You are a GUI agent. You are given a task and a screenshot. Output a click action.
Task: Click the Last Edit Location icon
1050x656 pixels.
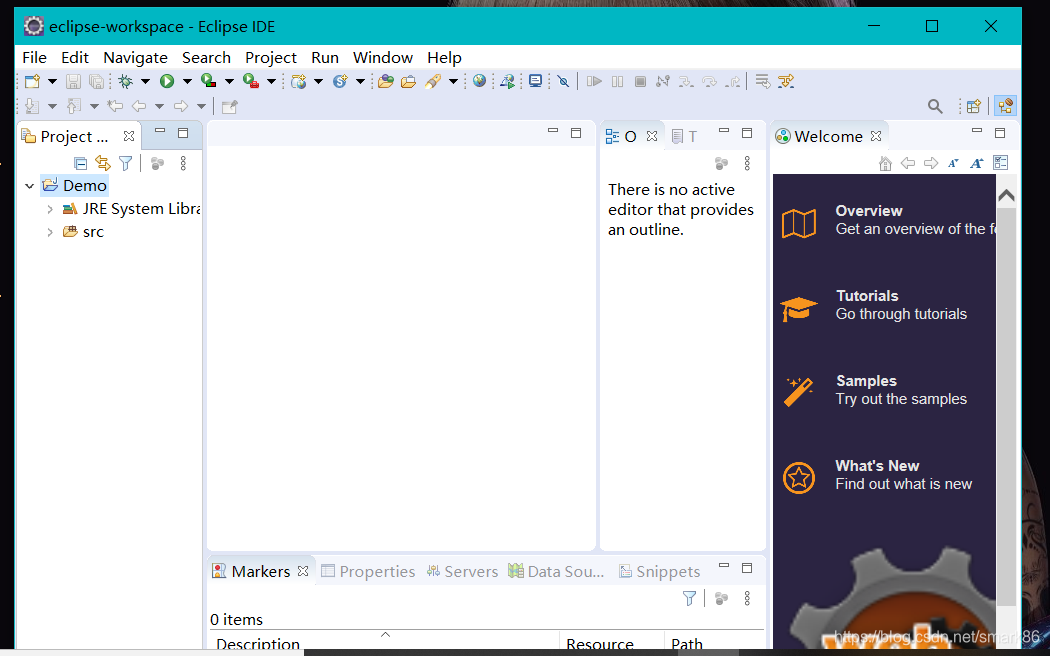pyautogui.click(x=115, y=106)
